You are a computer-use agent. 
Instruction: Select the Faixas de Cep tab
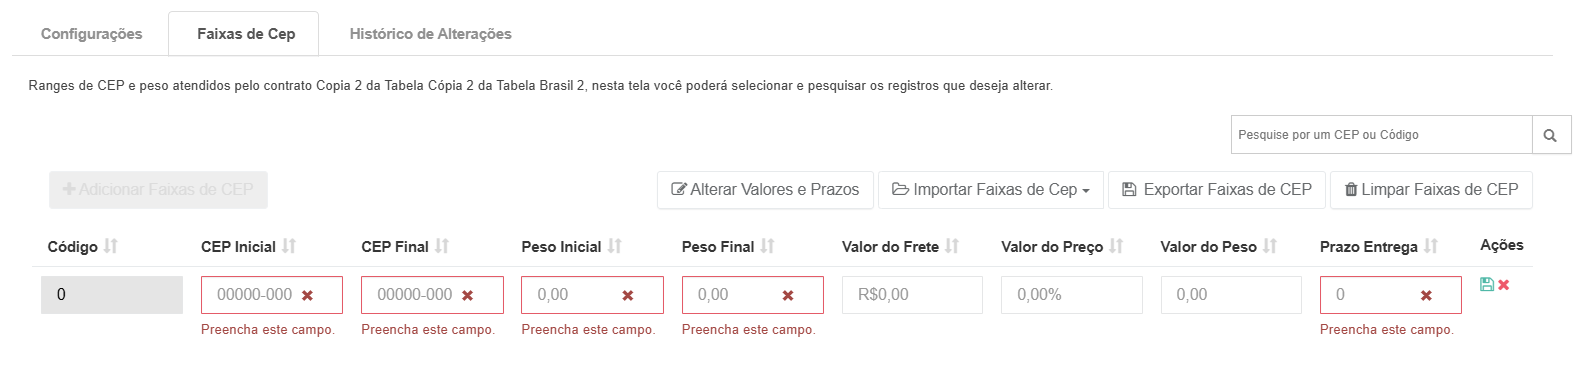[x=246, y=34]
